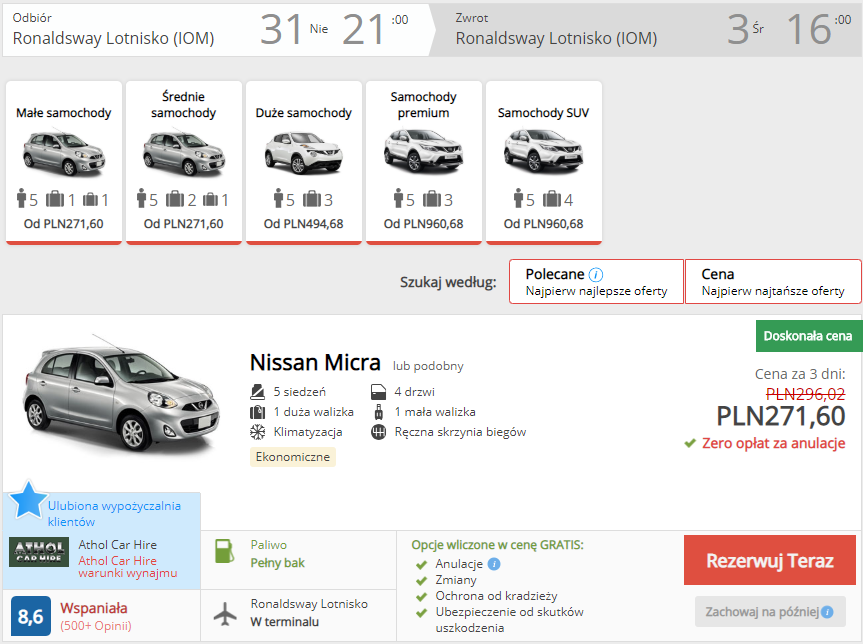Click the W terminalu location text
Screen dimensions: 863x644
point(285,622)
